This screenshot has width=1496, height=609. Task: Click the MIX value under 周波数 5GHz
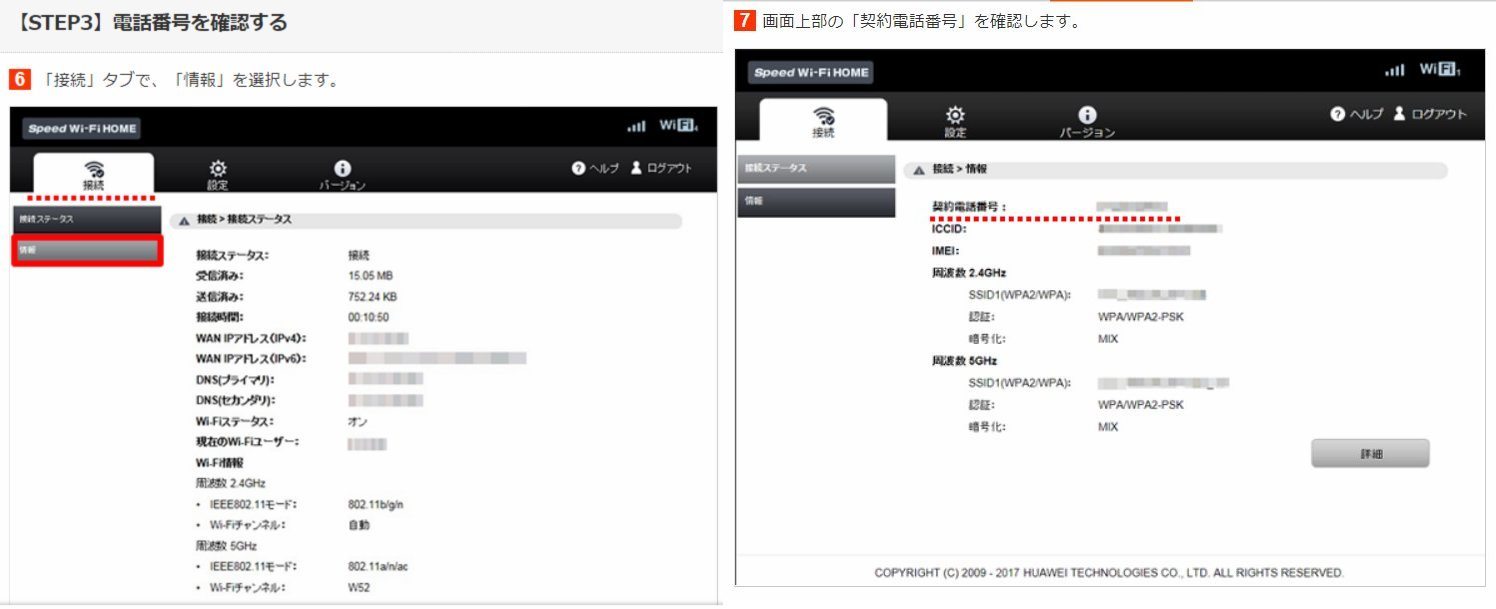(x=1107, y=427)
